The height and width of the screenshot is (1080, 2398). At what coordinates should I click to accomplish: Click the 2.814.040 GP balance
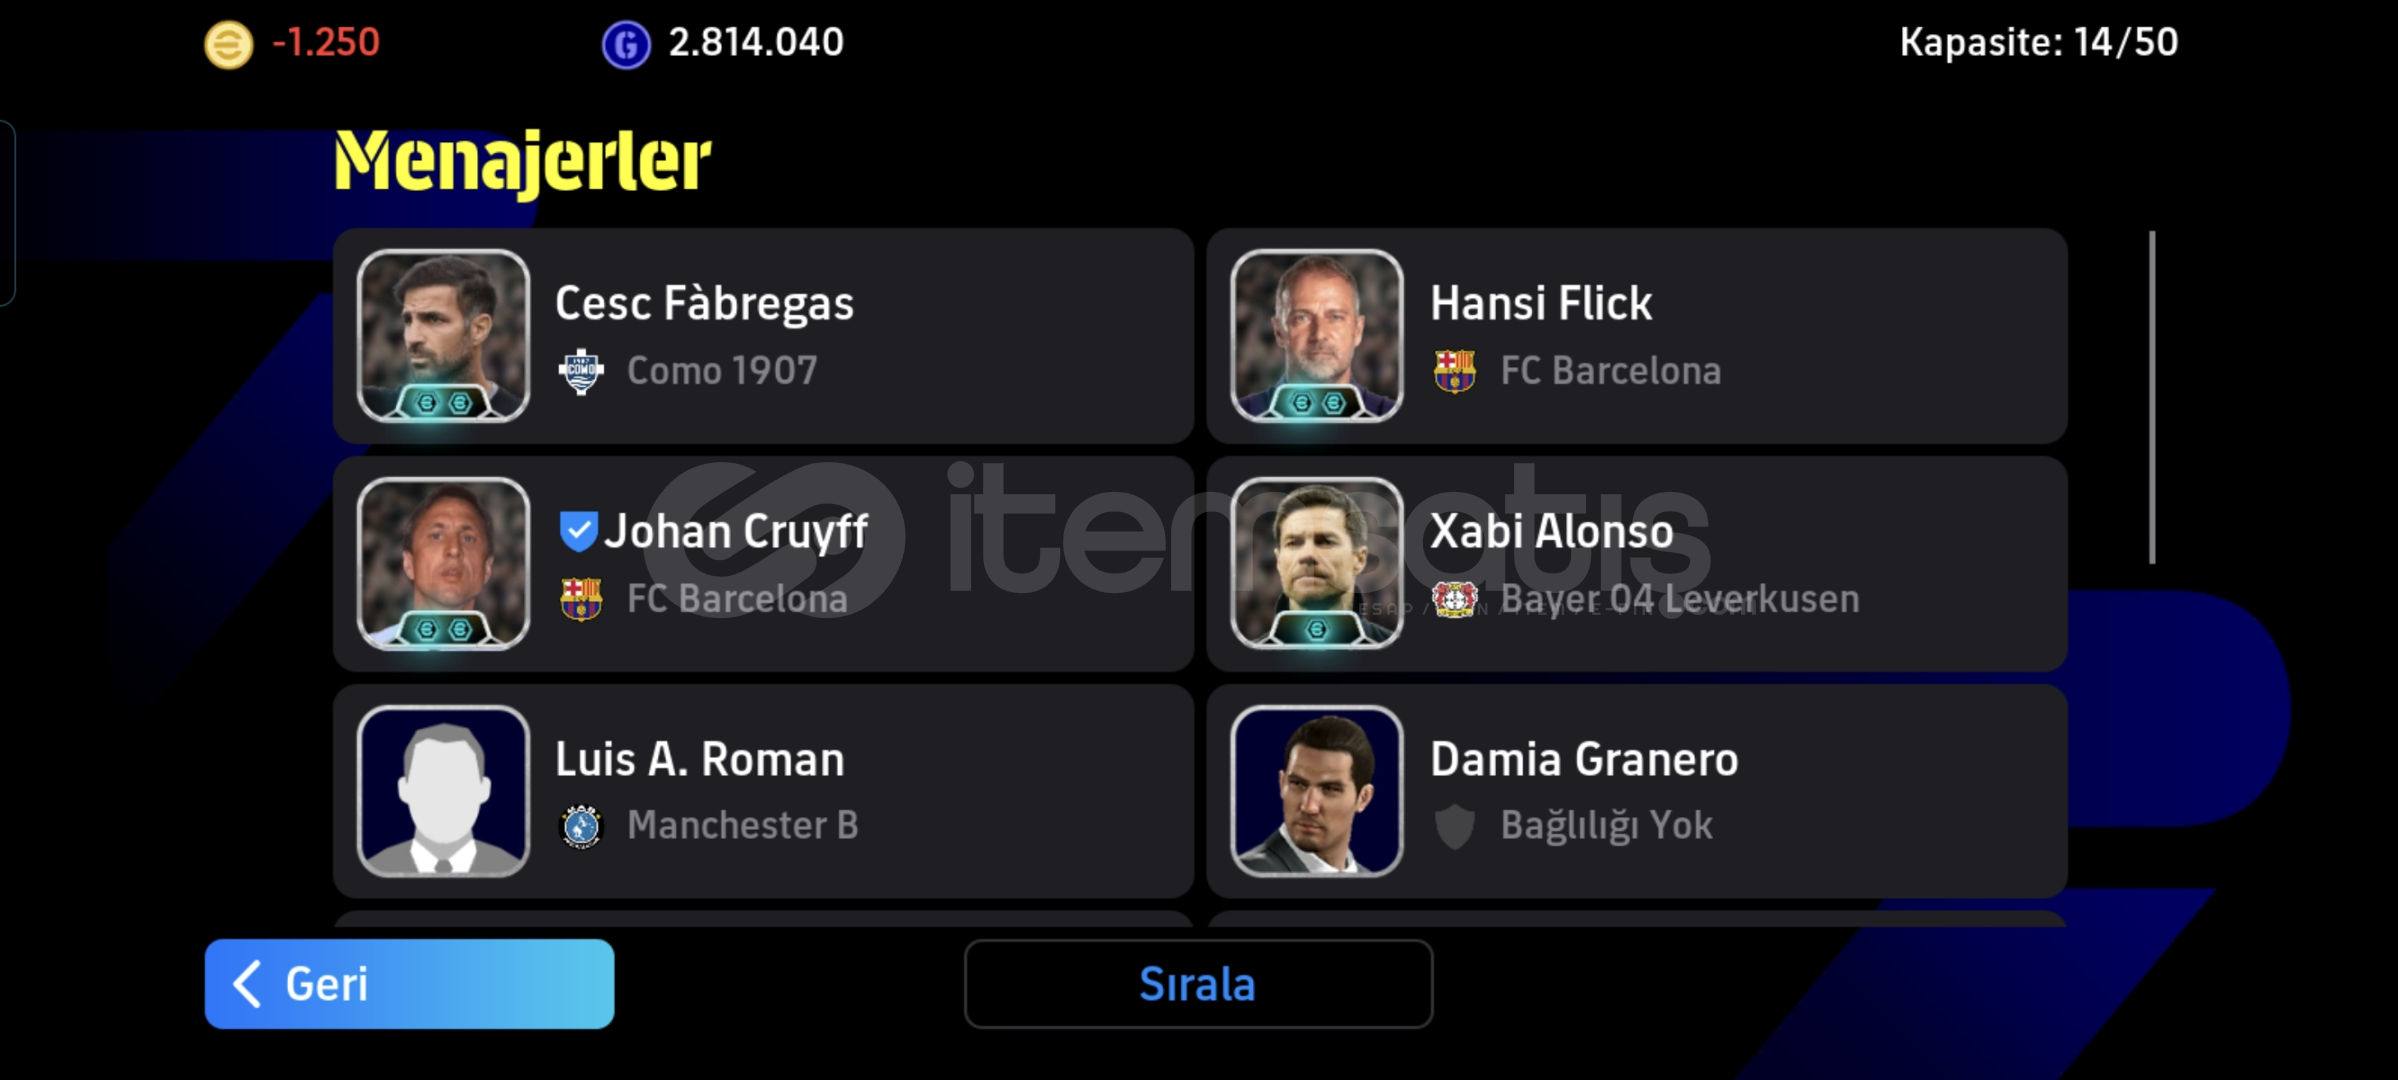coord(756,43)
